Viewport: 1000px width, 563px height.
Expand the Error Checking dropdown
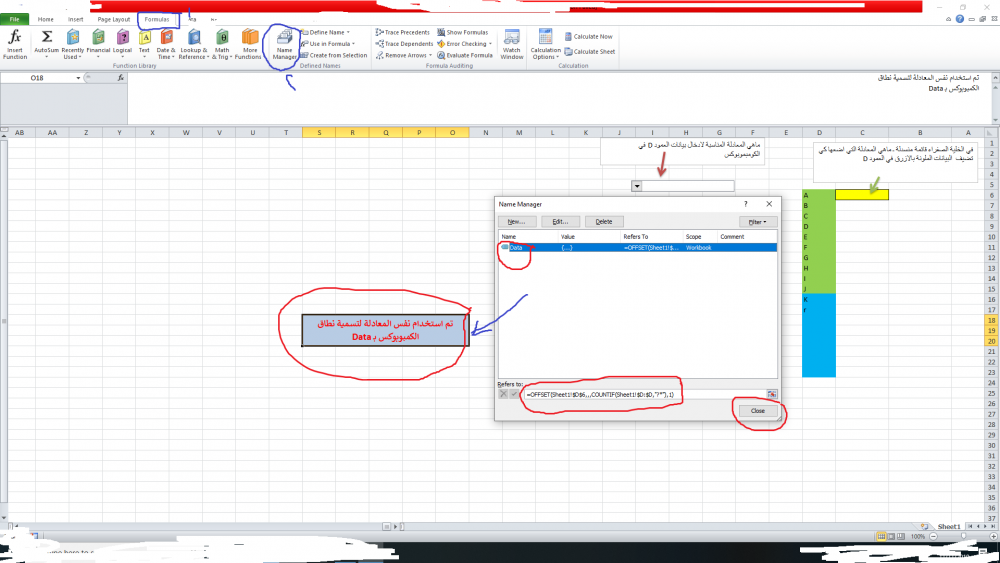pos(490,44)
